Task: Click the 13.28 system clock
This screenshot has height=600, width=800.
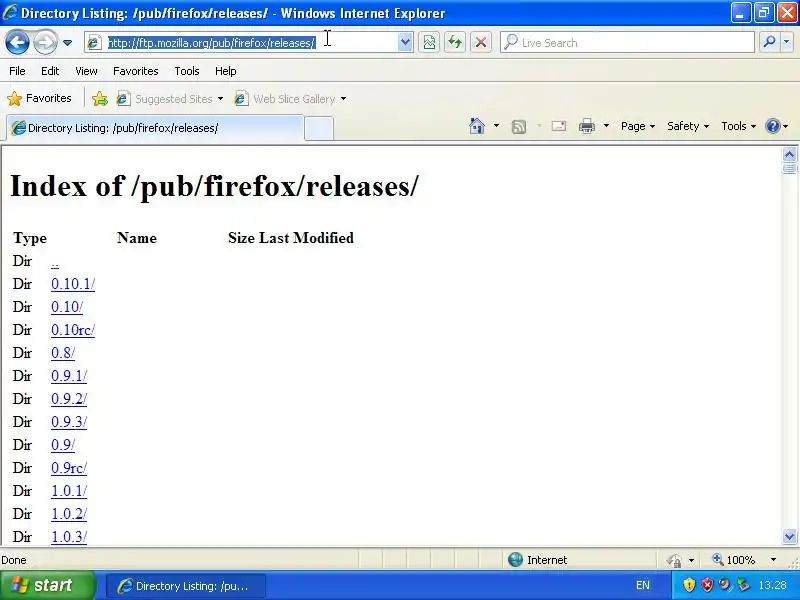Action: tap(772, 585)
